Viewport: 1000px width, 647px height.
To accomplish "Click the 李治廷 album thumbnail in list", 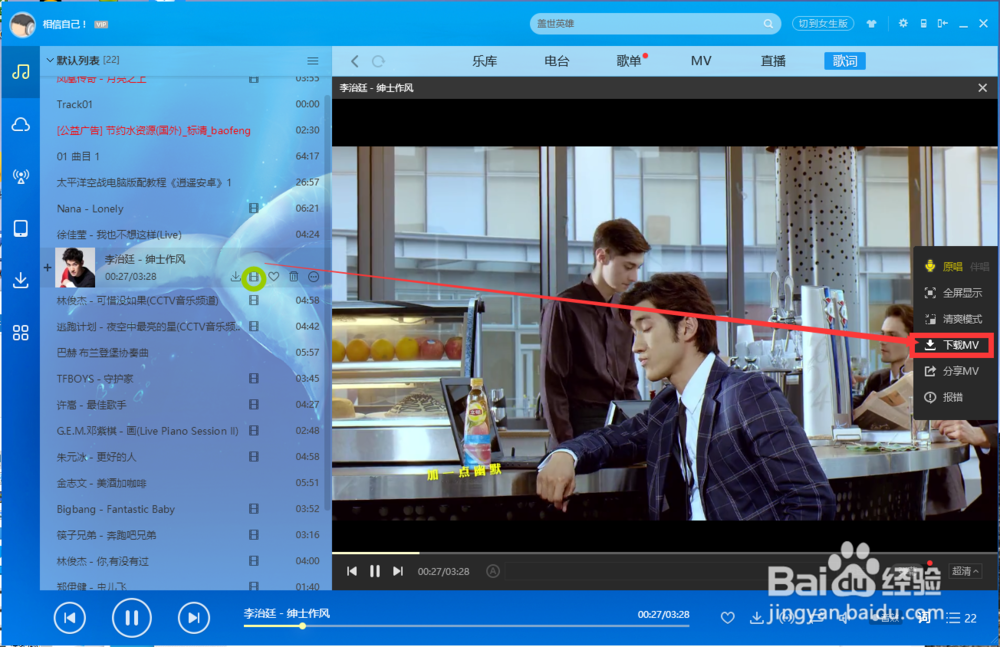I will [x=75, y=267].
